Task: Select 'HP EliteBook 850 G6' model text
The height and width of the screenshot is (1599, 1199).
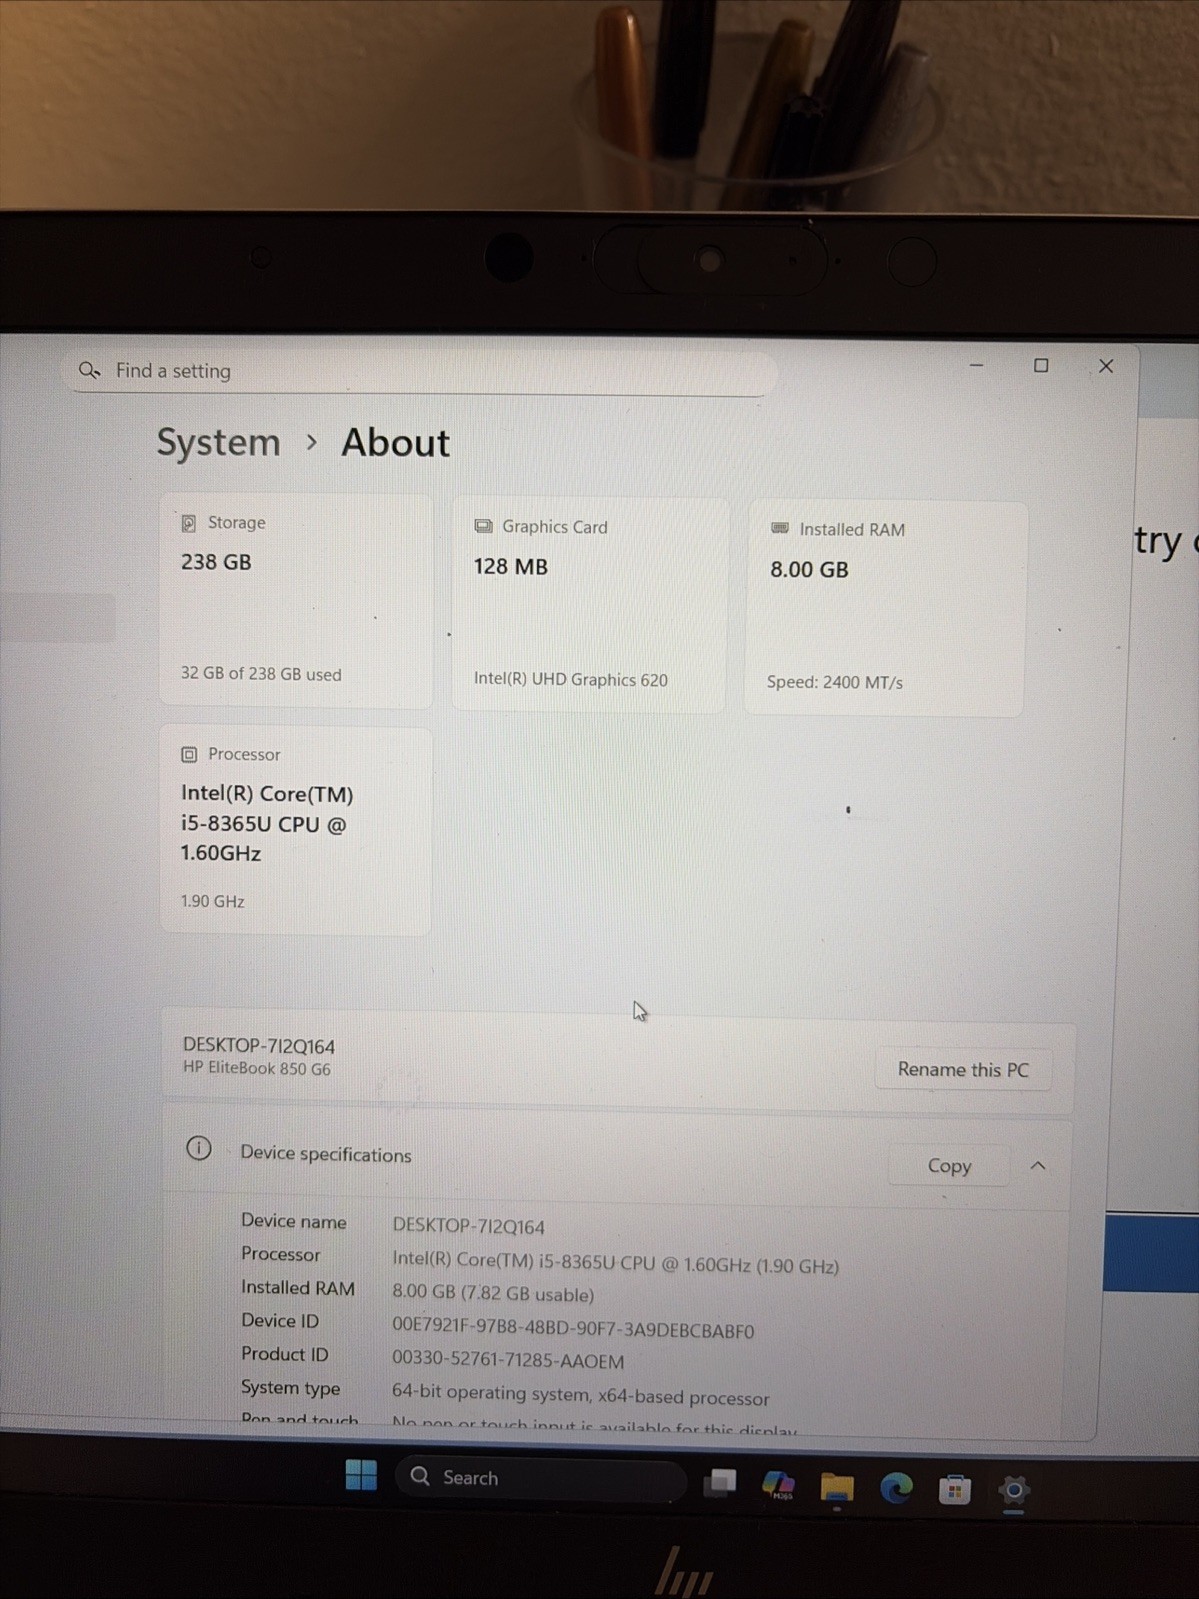Action: (x=256, y=1068)
